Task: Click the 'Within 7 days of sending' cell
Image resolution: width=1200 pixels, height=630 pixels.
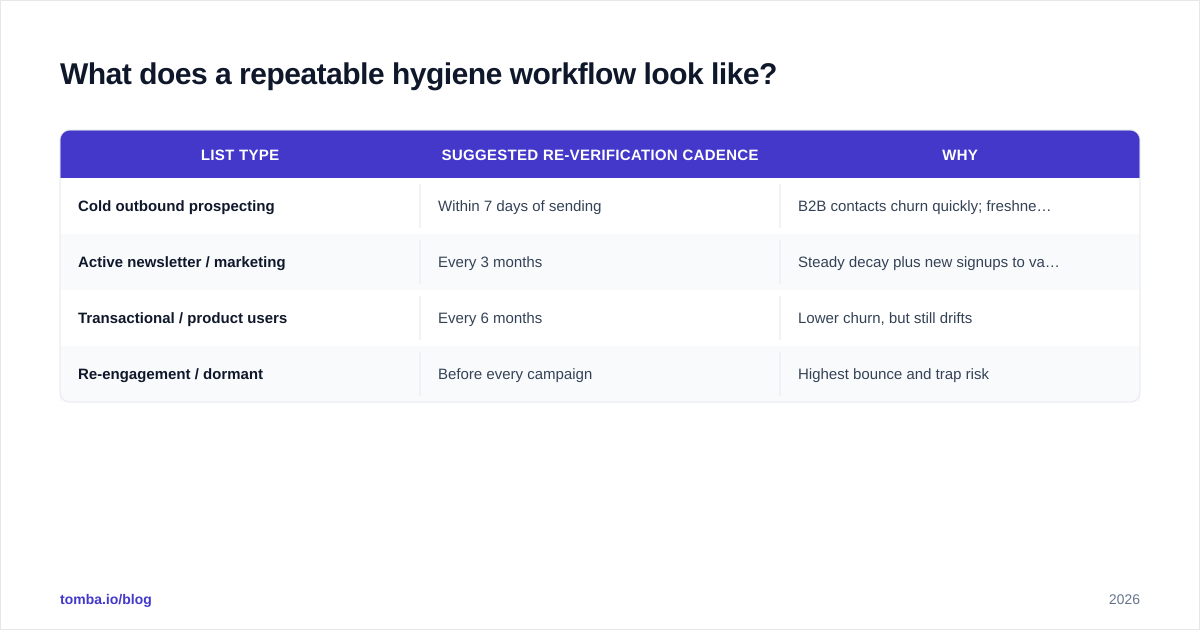Action: 600,206
